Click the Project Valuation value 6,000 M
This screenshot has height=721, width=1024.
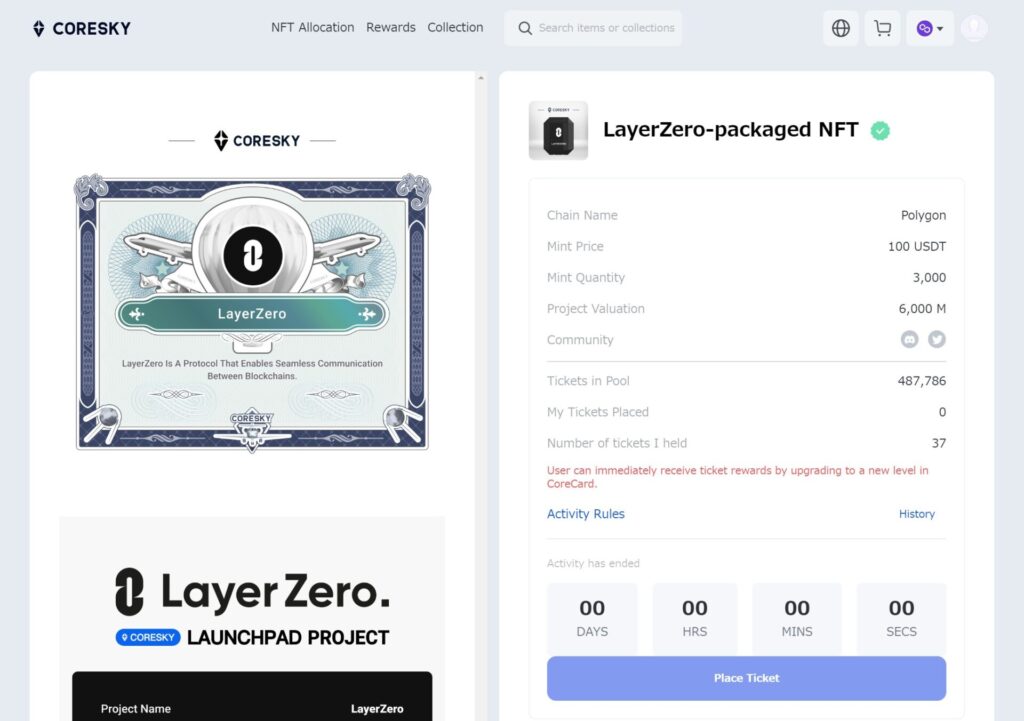coord(922,308)
